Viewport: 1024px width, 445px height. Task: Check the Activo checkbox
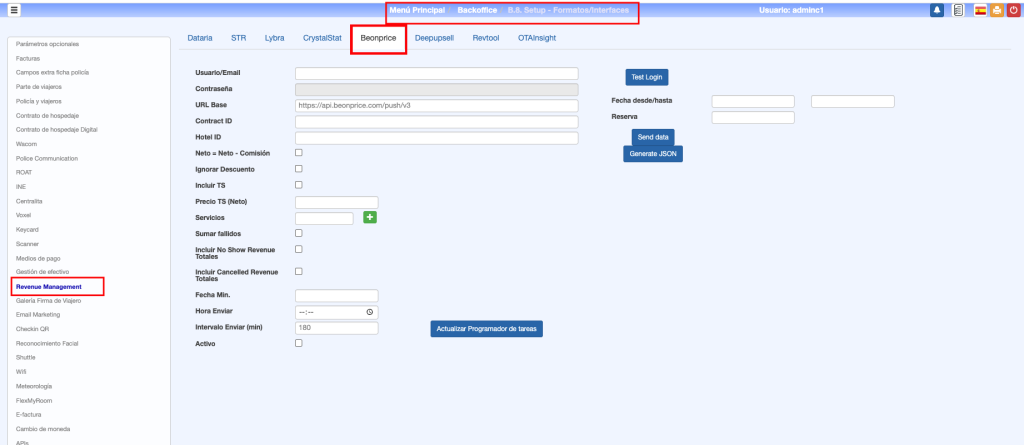click(299, 343)
